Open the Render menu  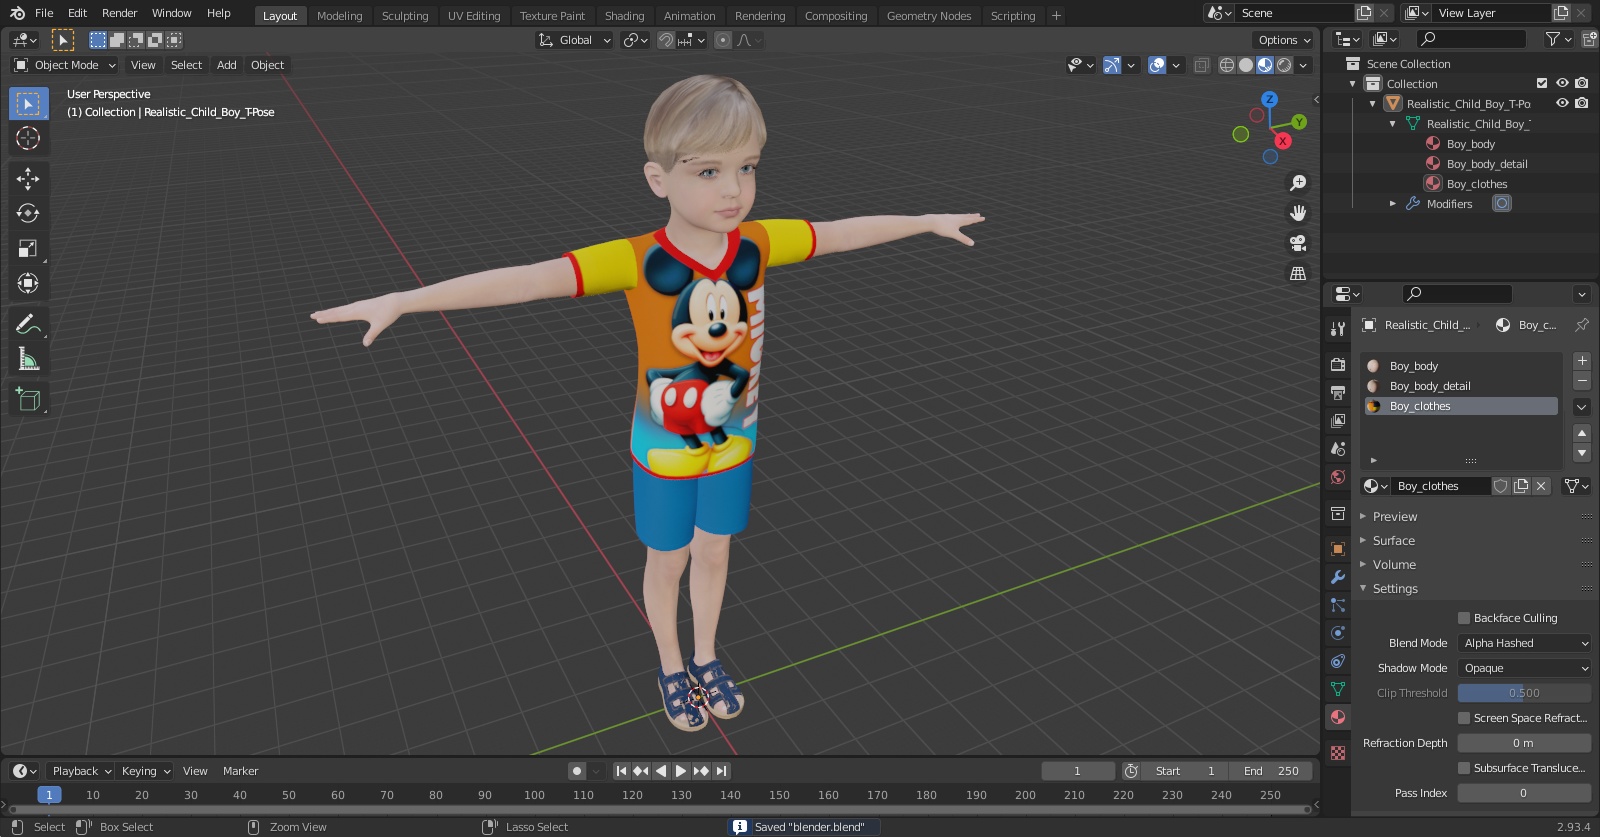[x=119, y=13]
